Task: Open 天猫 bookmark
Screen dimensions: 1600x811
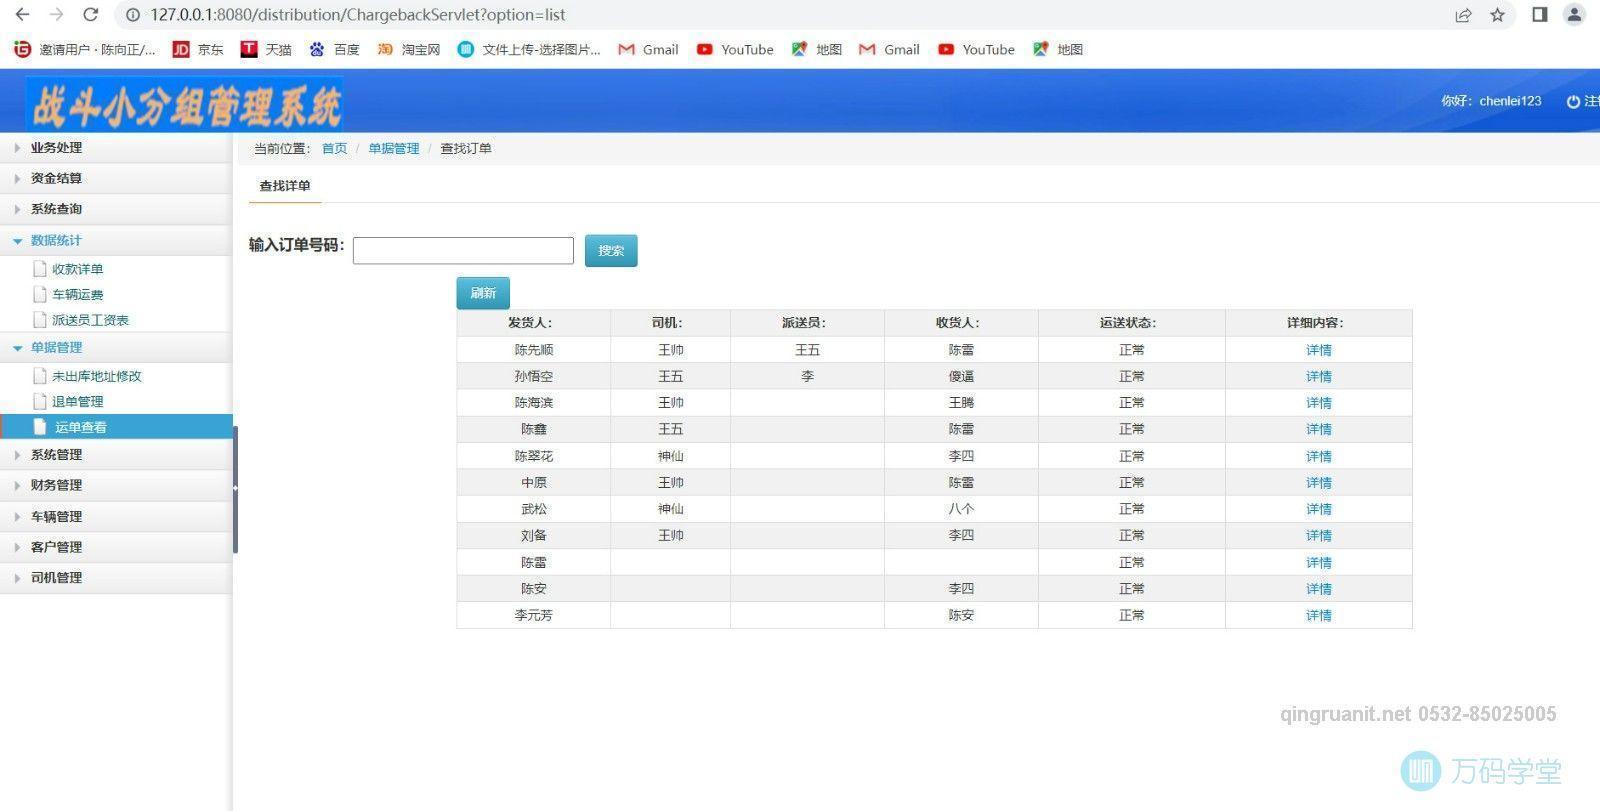Action: pos(266,49)
